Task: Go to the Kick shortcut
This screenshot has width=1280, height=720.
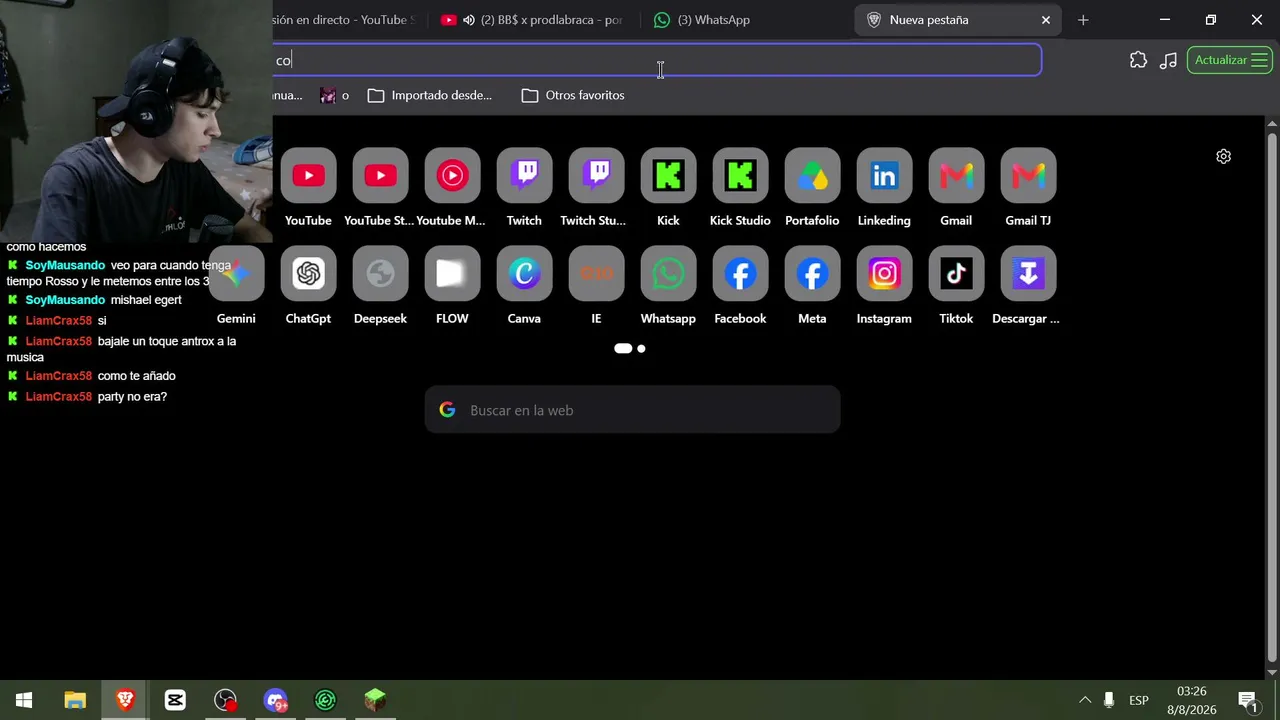Action: (x=668, y=176)
